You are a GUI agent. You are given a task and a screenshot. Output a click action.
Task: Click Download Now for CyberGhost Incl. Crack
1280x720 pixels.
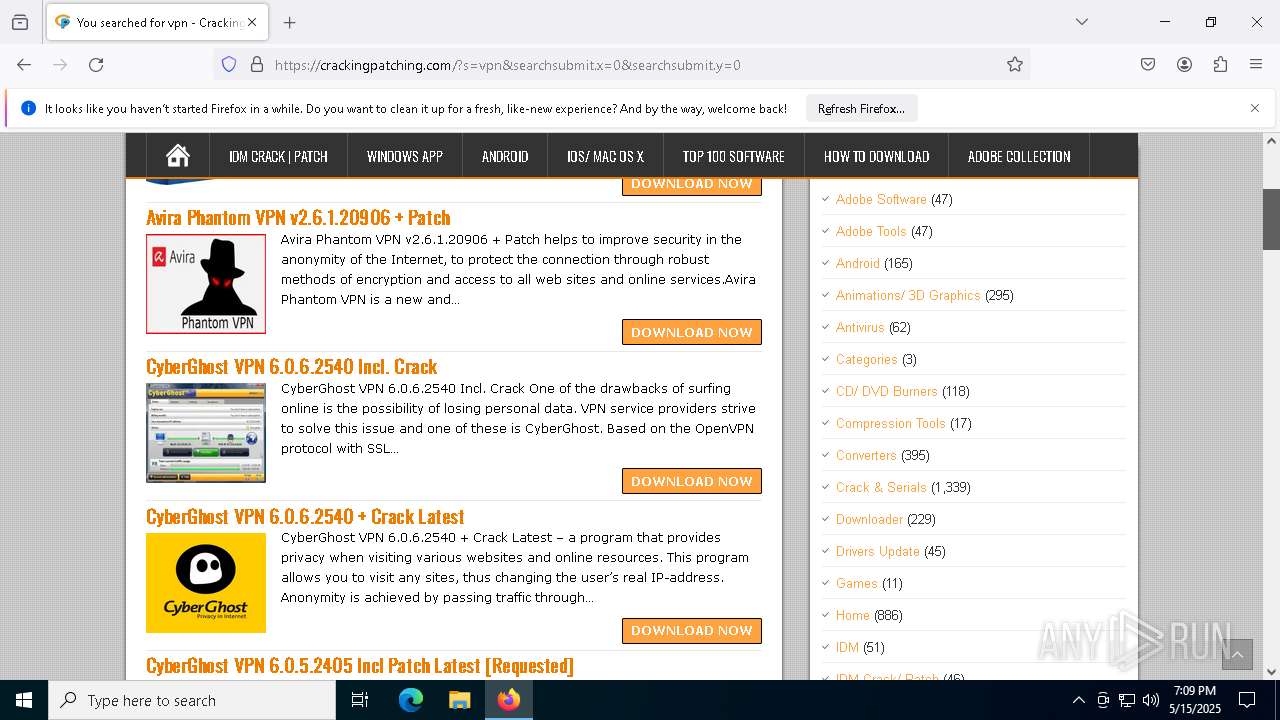coord(692,481)
